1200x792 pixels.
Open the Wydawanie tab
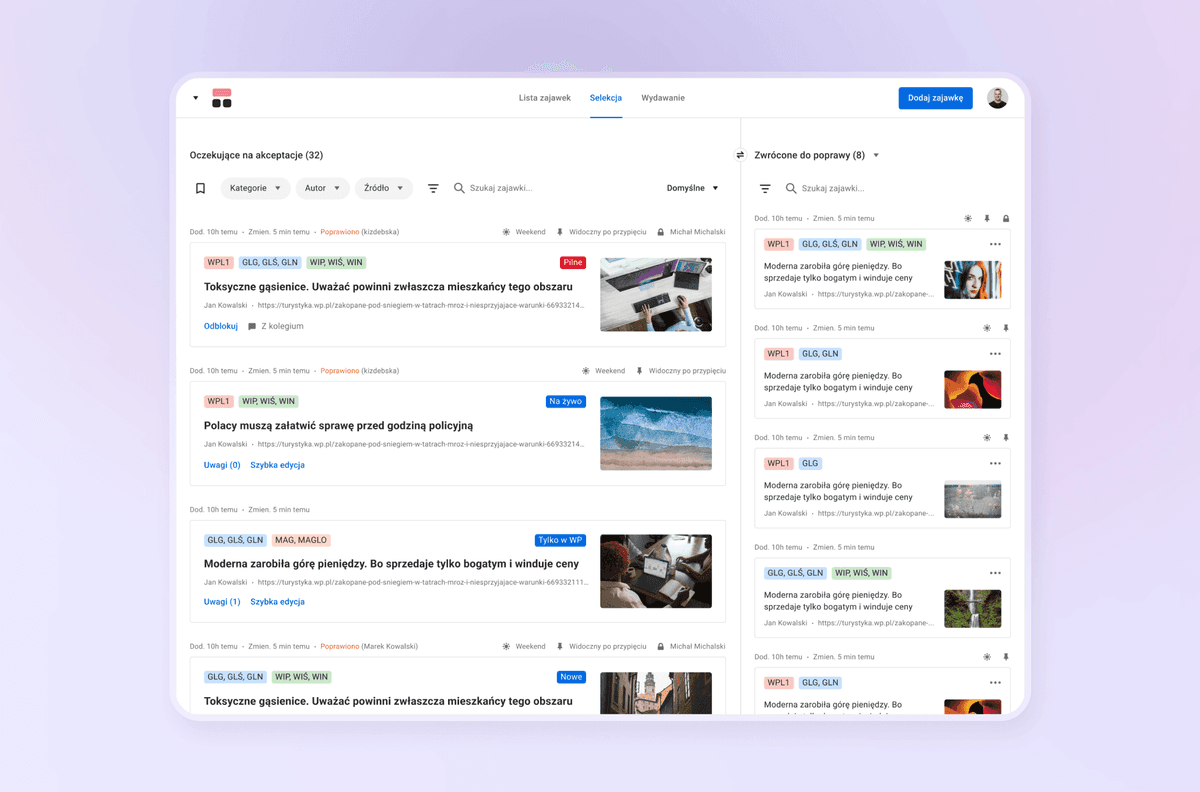663,98
